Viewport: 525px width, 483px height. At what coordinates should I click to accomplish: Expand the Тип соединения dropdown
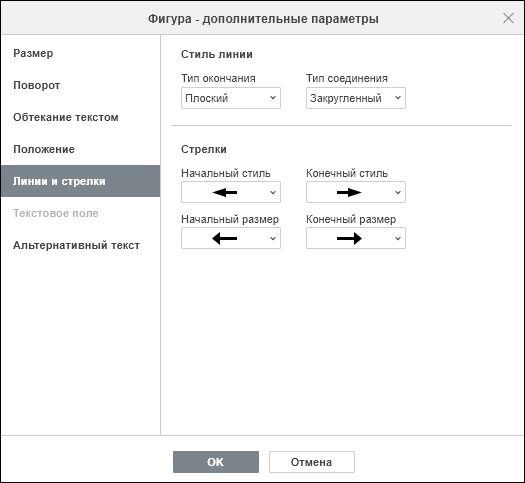click(x=356, y=98)
